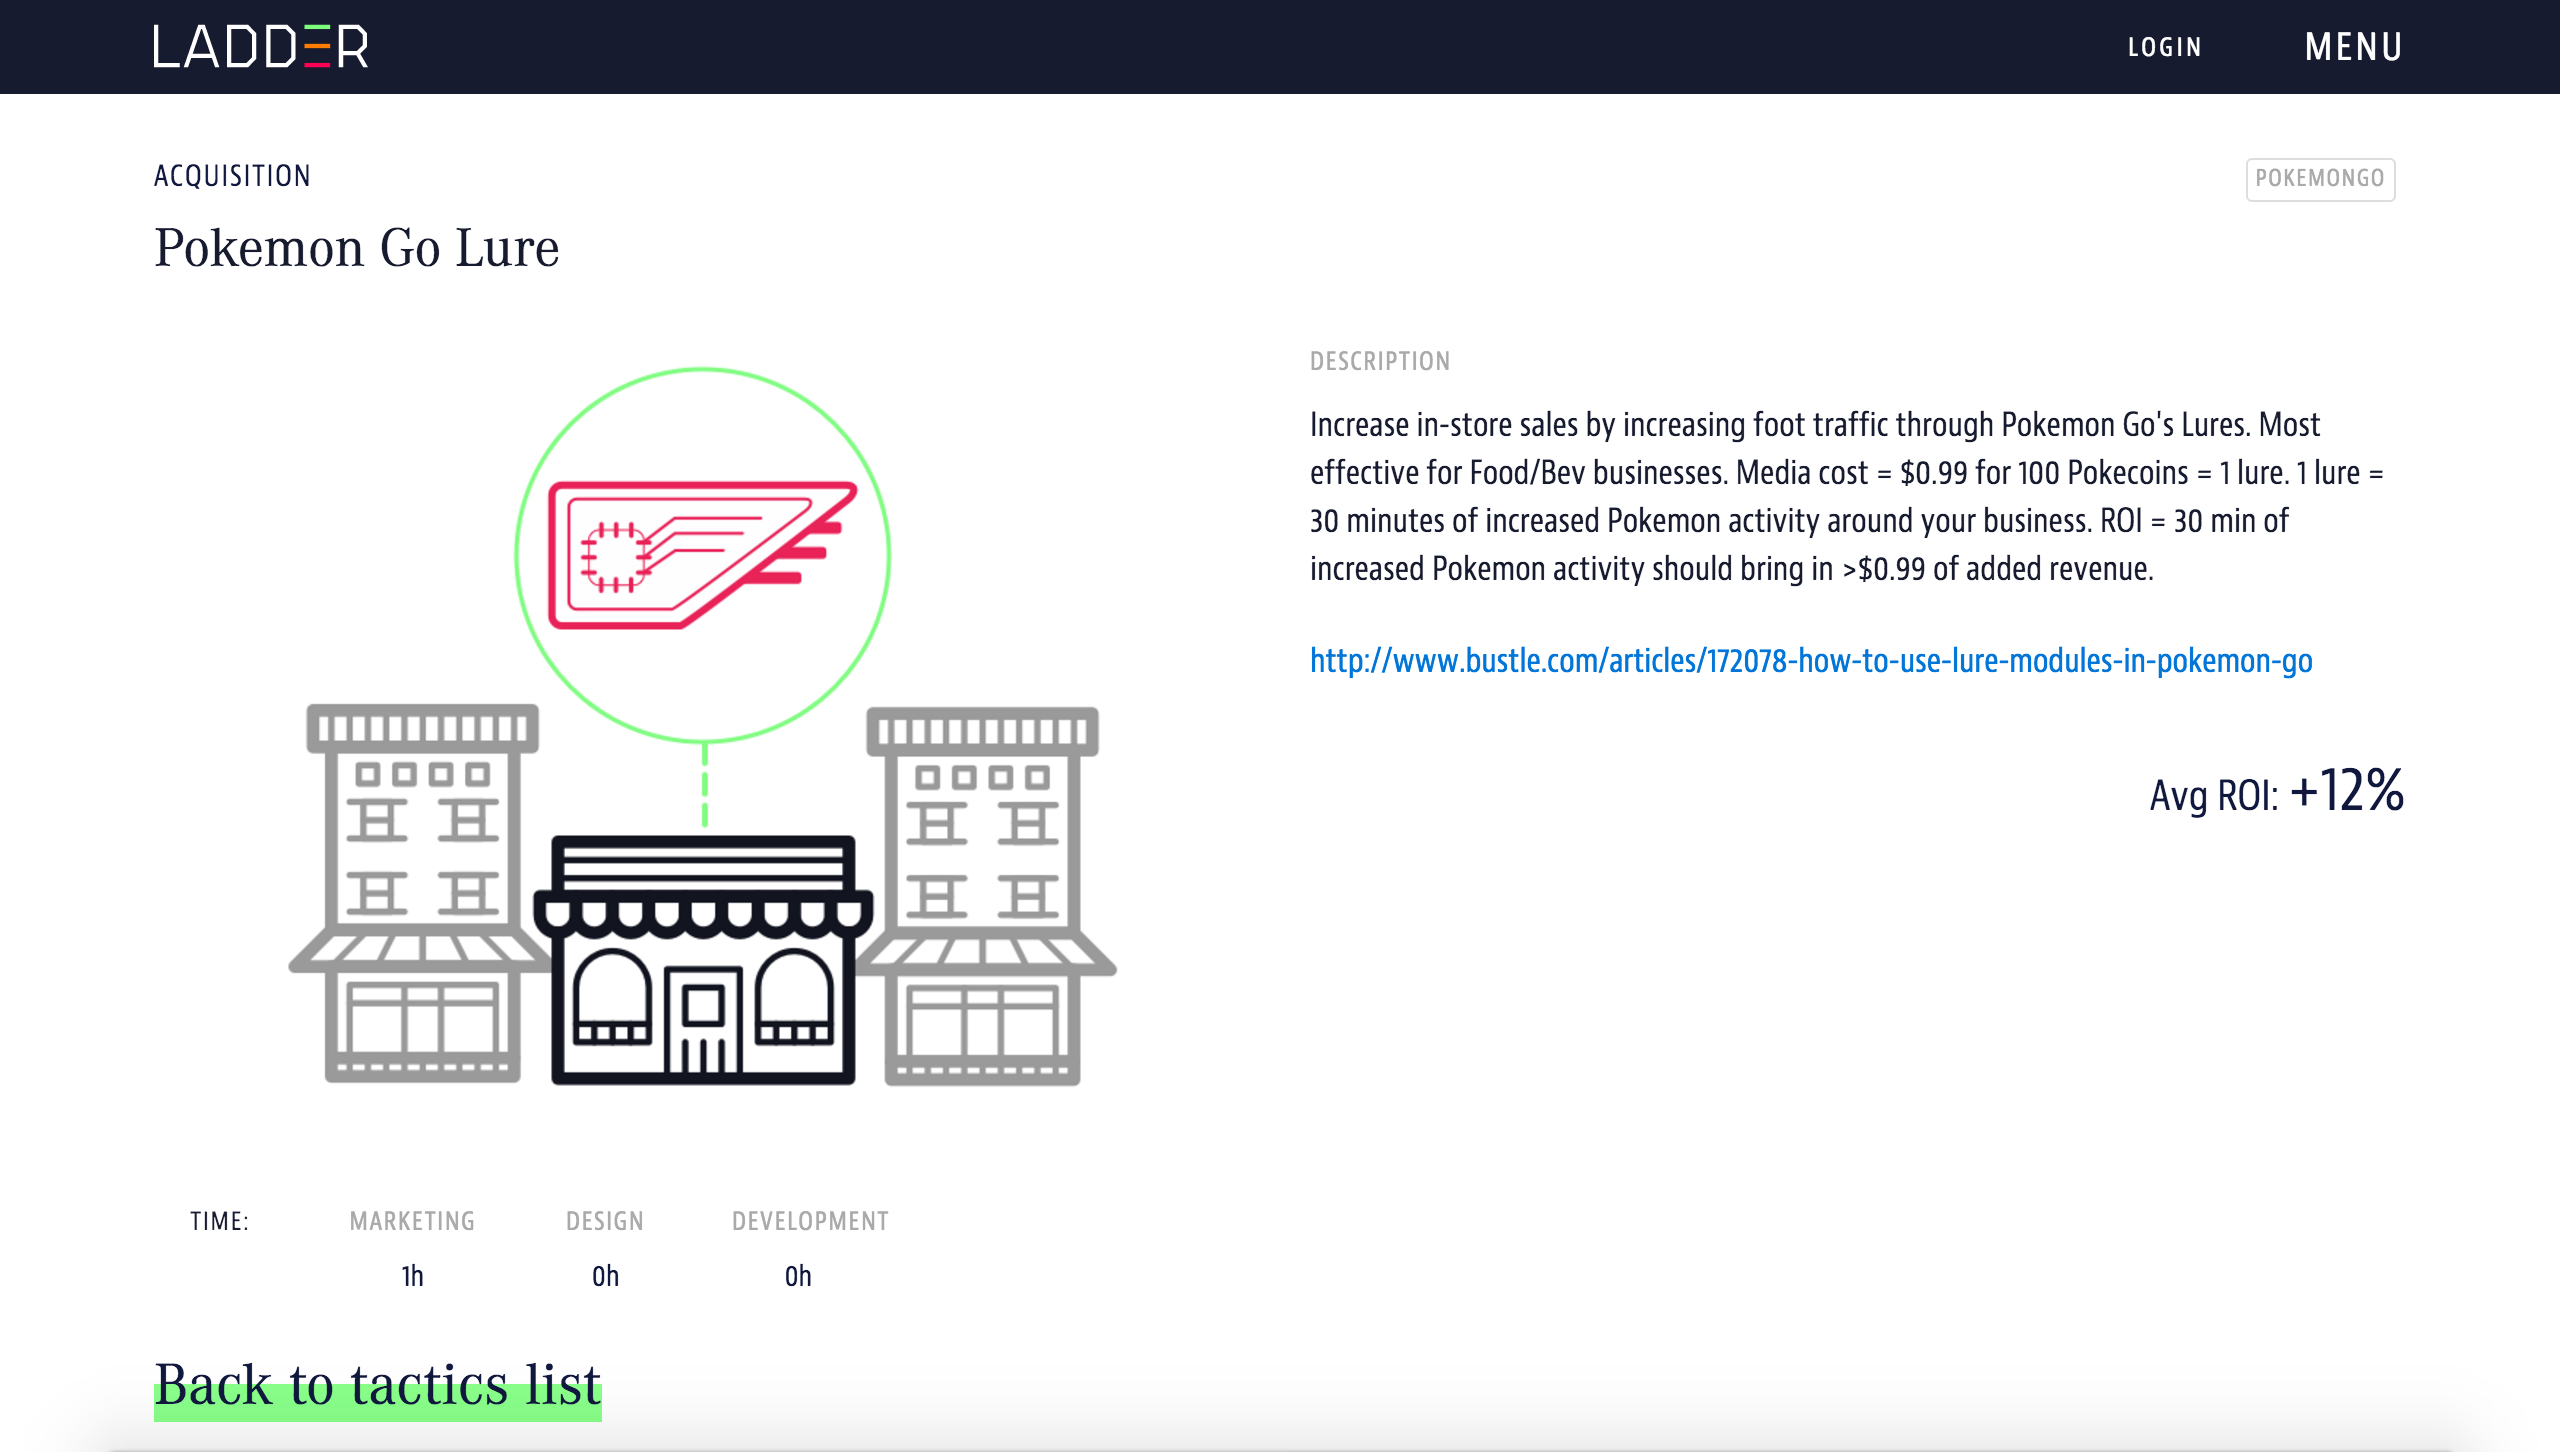Open the bustle.com lure modules article link
The image size is (2560, 1452).
click(1810, 661)
